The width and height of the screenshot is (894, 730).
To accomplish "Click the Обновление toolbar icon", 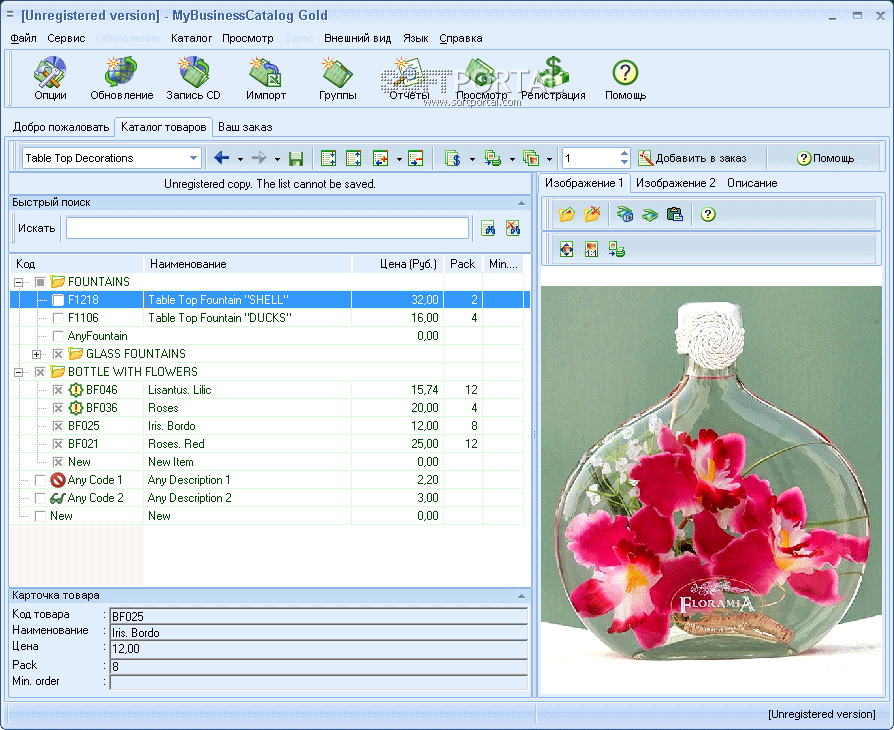I will coord(121,78).
